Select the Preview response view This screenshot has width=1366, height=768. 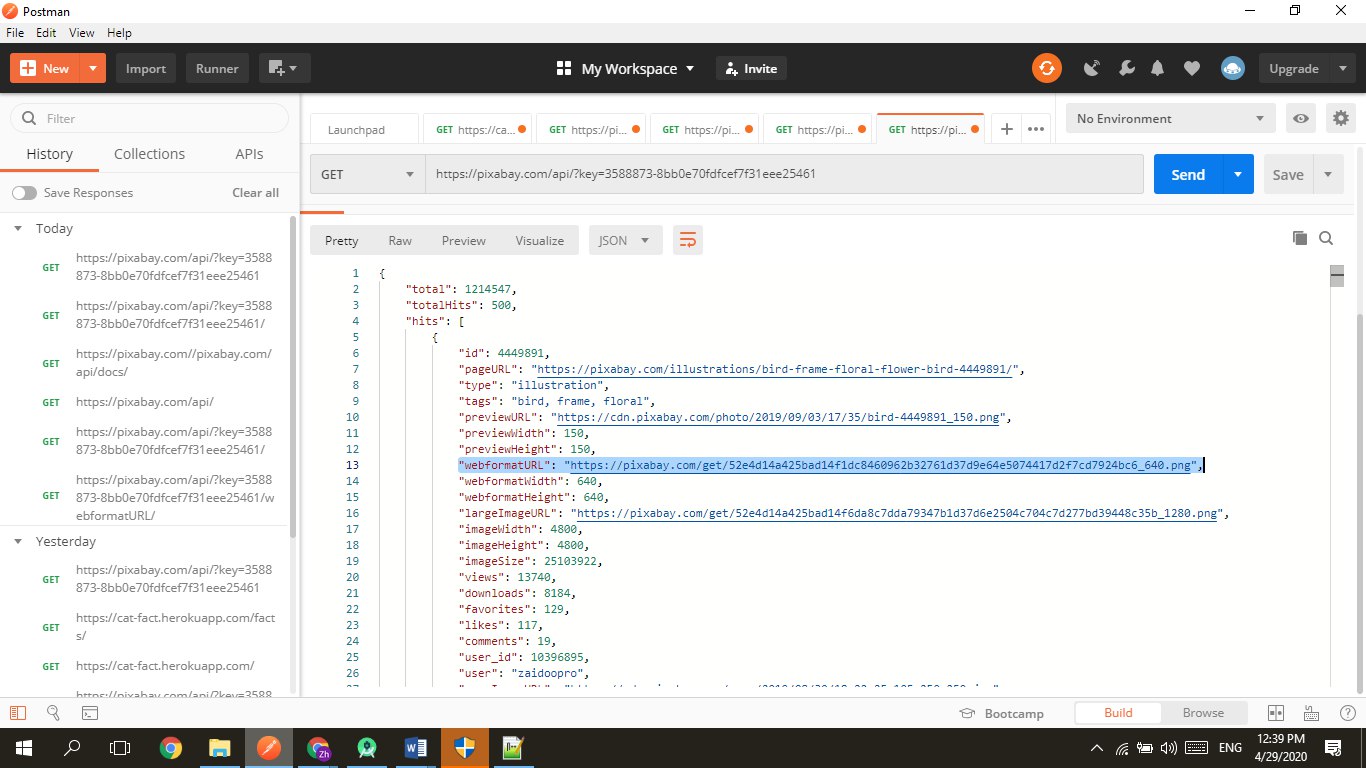pos(464,240)
